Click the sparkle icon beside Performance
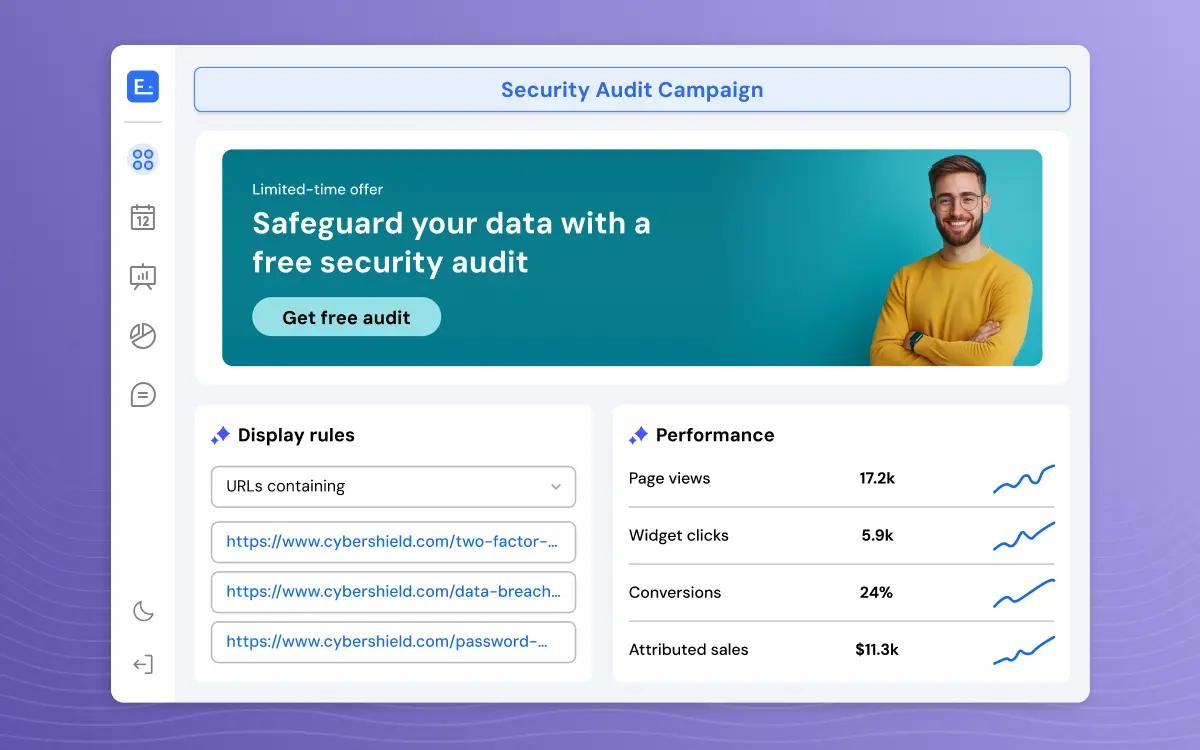The width and height of the screenshot is (1200, 750). point(638,436)
